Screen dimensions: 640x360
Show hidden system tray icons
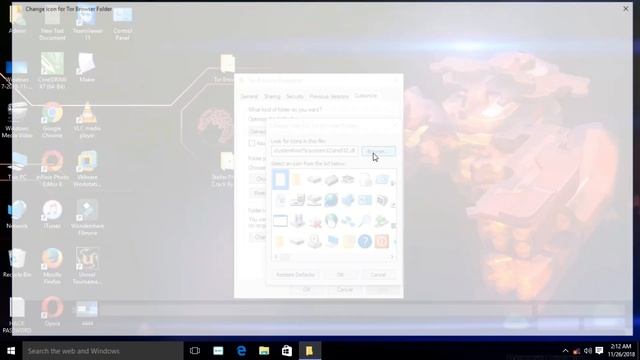point(565,351)
